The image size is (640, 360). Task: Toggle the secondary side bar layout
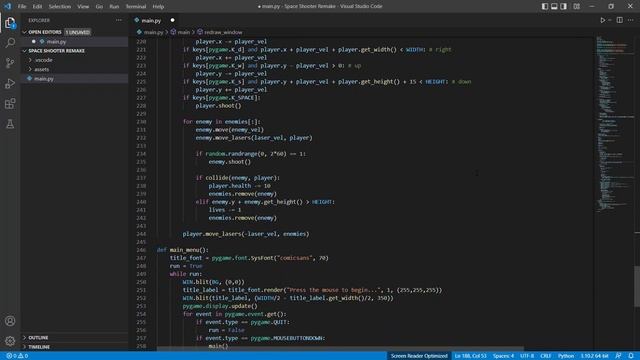564,6
